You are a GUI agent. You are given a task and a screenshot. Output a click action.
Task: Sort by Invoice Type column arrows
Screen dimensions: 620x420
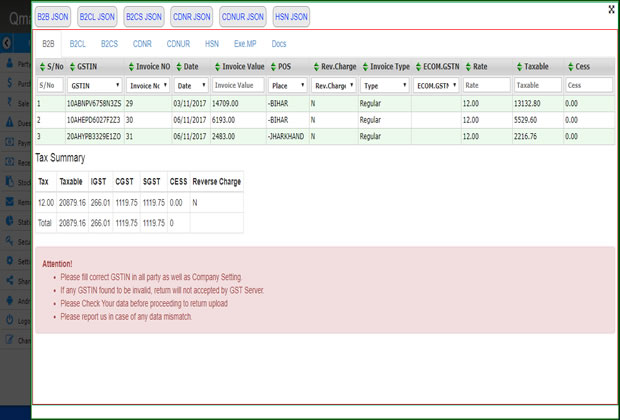click(365, 67)
